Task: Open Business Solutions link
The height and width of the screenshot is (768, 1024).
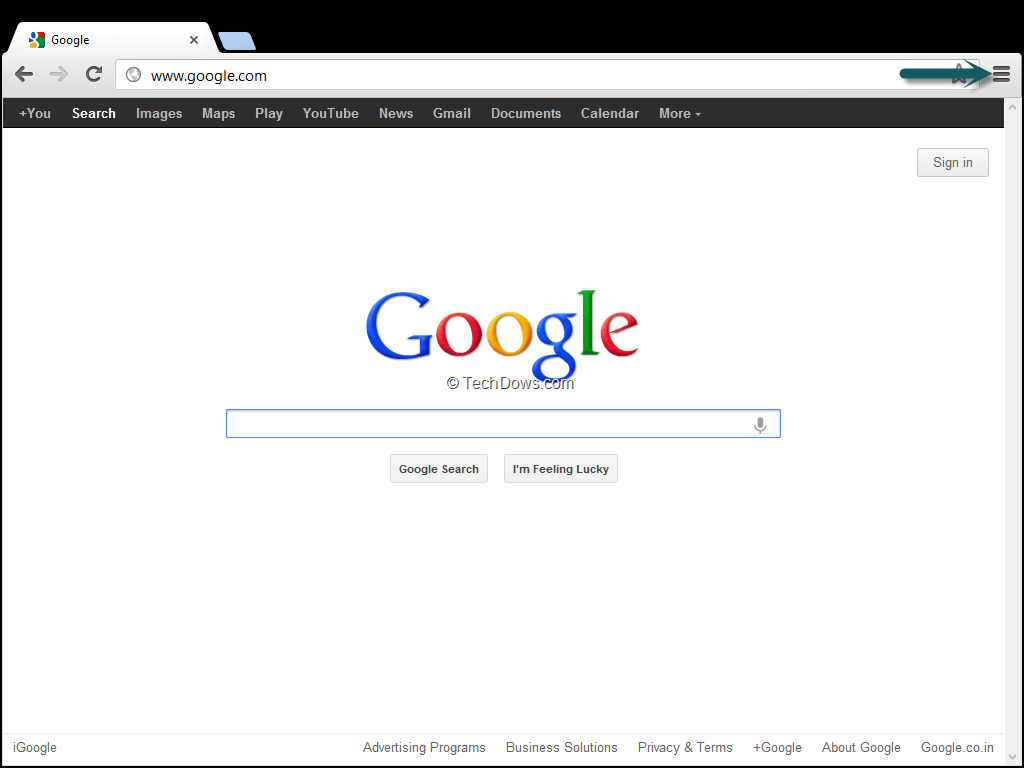Action: [561, 747]
